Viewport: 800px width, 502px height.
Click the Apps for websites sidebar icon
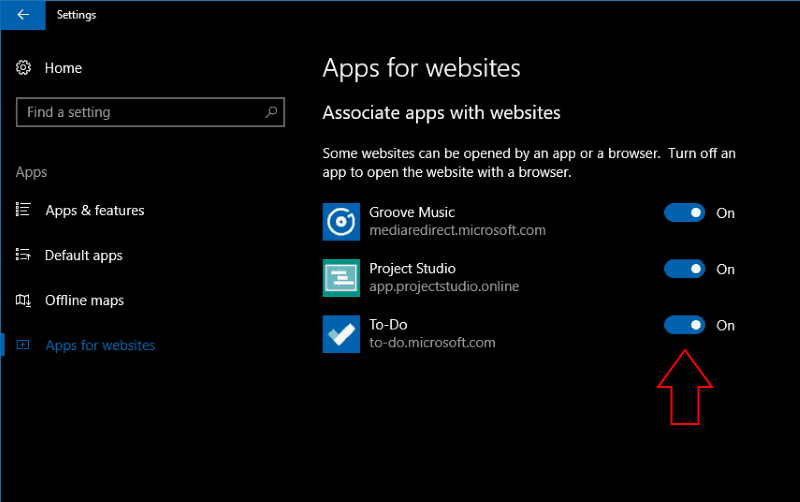click(x=23, y=345)
